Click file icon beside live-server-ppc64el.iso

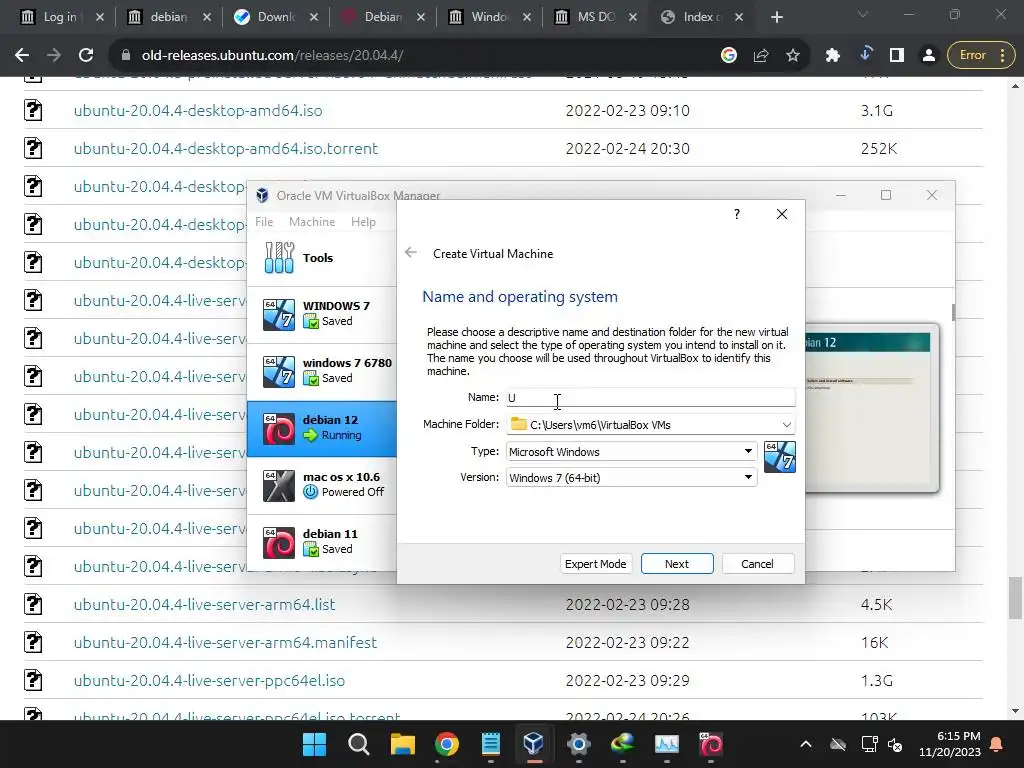click(x=33, y=680)
